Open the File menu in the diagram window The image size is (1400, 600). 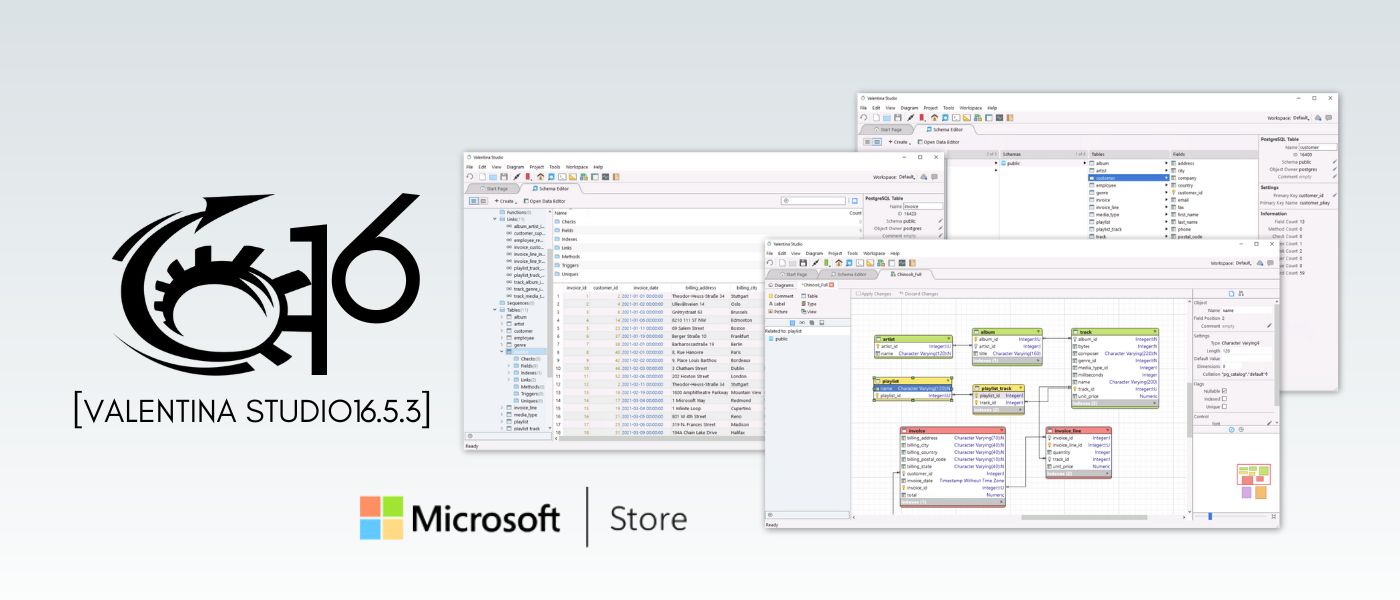tap(770, 253)
